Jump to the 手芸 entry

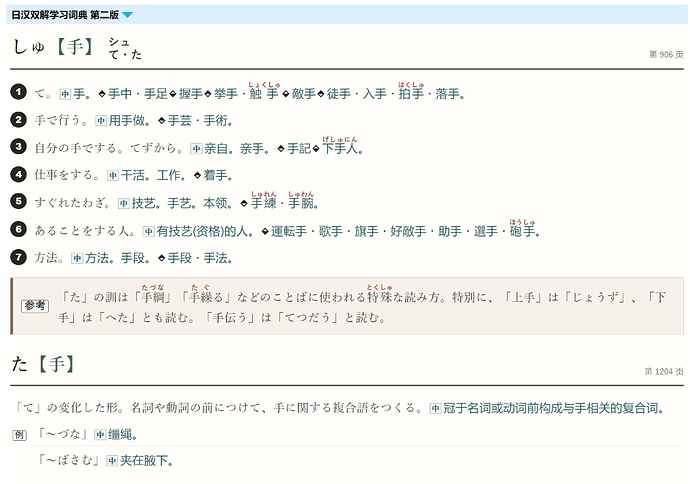coord(180,121)
